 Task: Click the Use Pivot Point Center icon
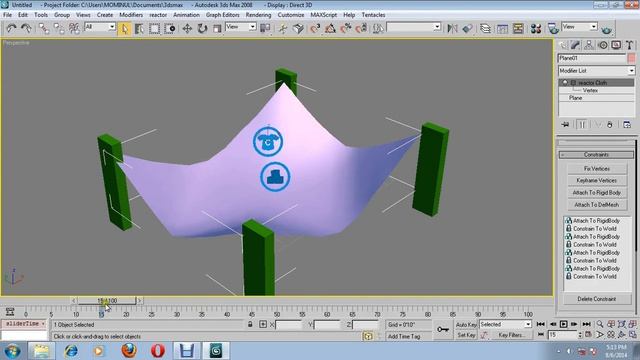265,28
